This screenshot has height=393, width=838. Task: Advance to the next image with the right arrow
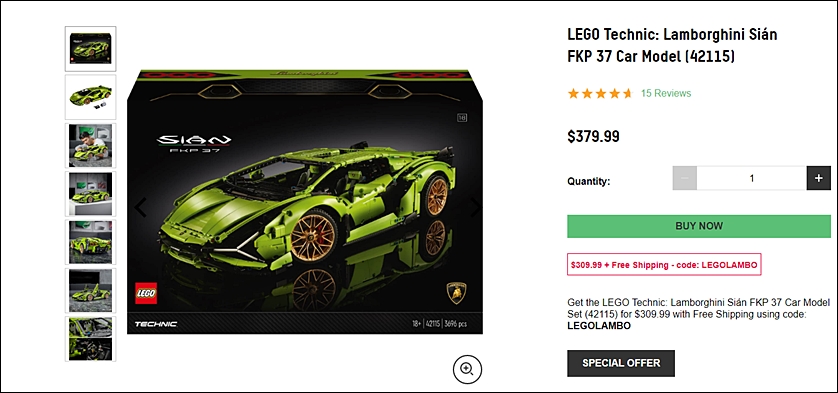point(475,207)
